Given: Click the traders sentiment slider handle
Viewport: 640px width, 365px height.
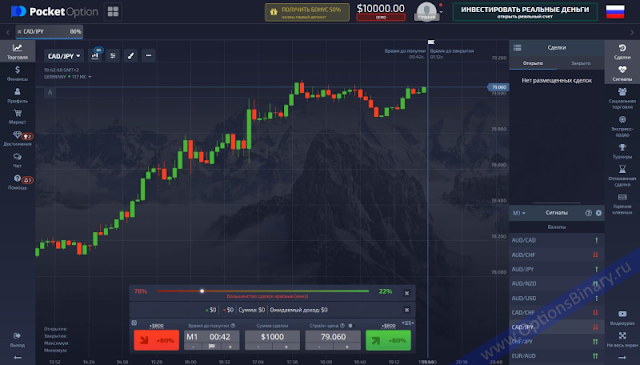Looking at the screenshot, I should 202,291.
